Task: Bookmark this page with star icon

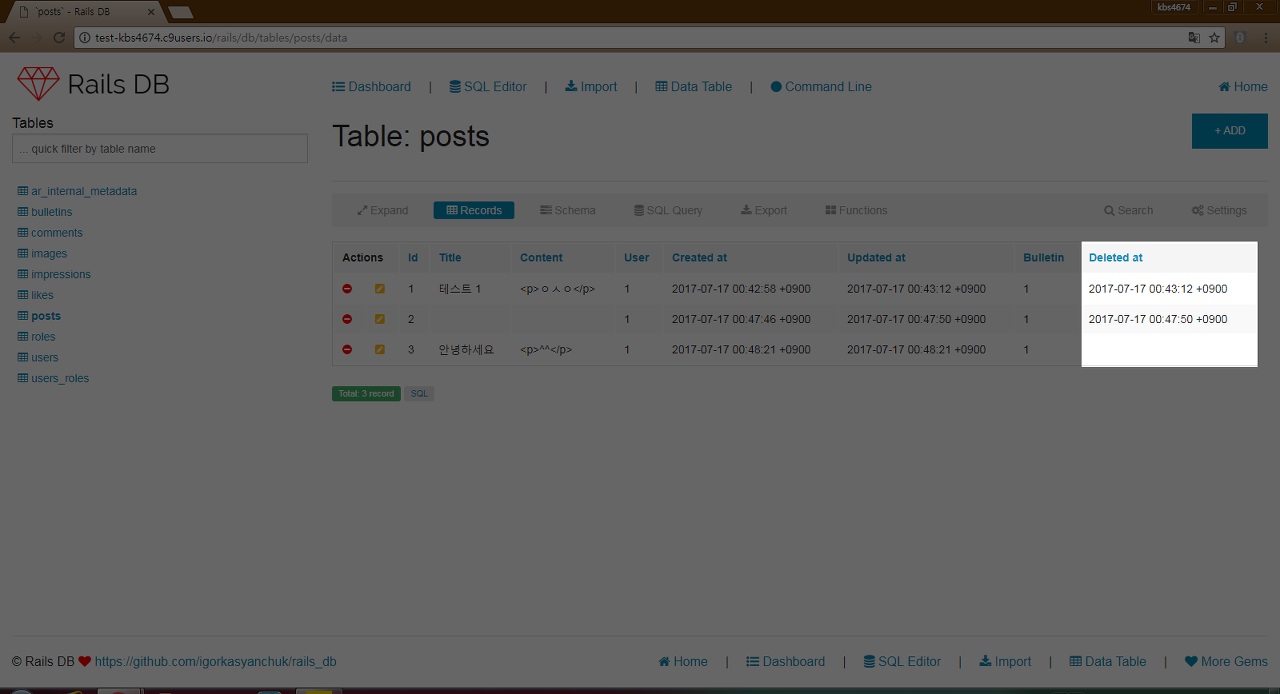Action: coord(1214,38)
